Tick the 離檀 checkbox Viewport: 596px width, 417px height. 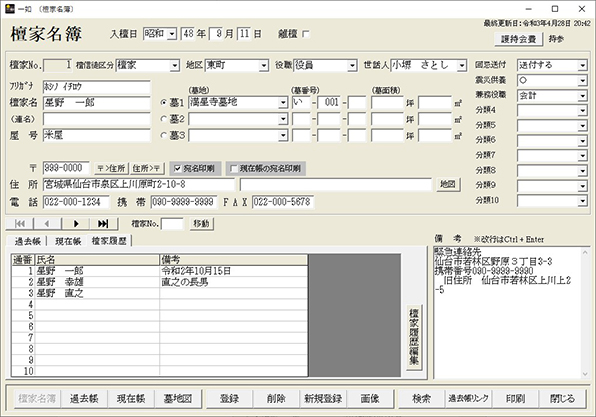[306, 34]
